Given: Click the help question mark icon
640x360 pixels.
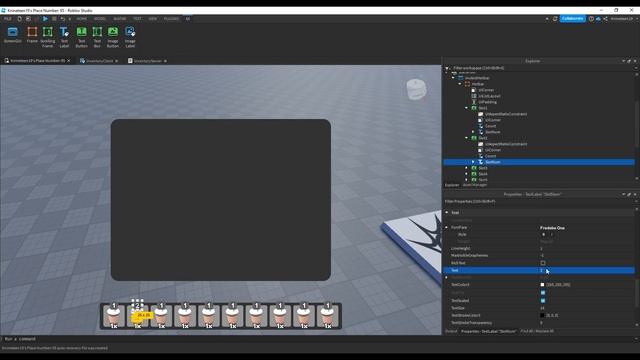Looking at the screenshot, I should pyautogui.click(x=591, y=19).
